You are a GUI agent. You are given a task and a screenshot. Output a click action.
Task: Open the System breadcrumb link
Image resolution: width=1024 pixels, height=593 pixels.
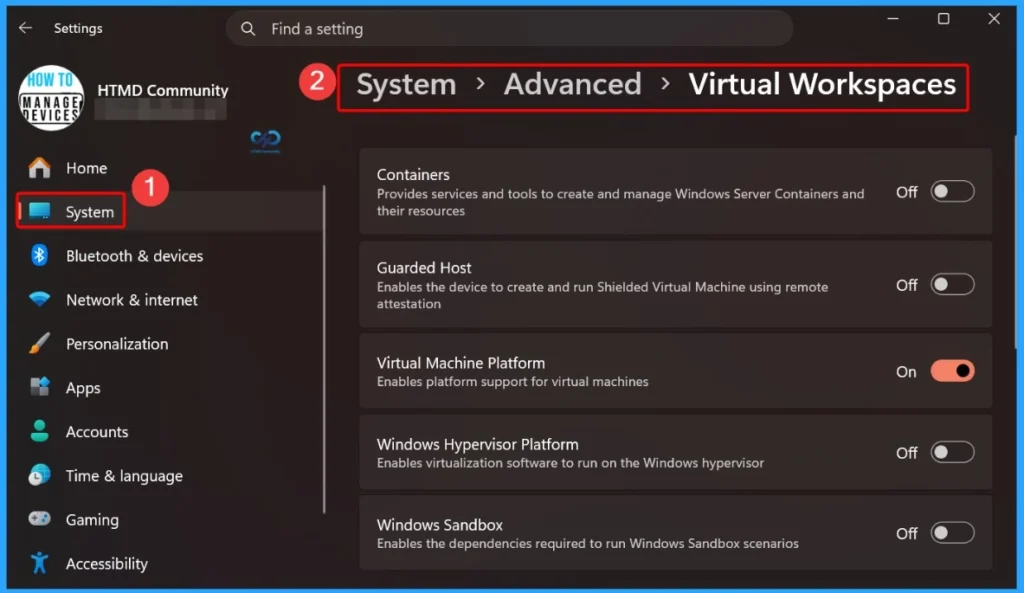pos(405,85)
